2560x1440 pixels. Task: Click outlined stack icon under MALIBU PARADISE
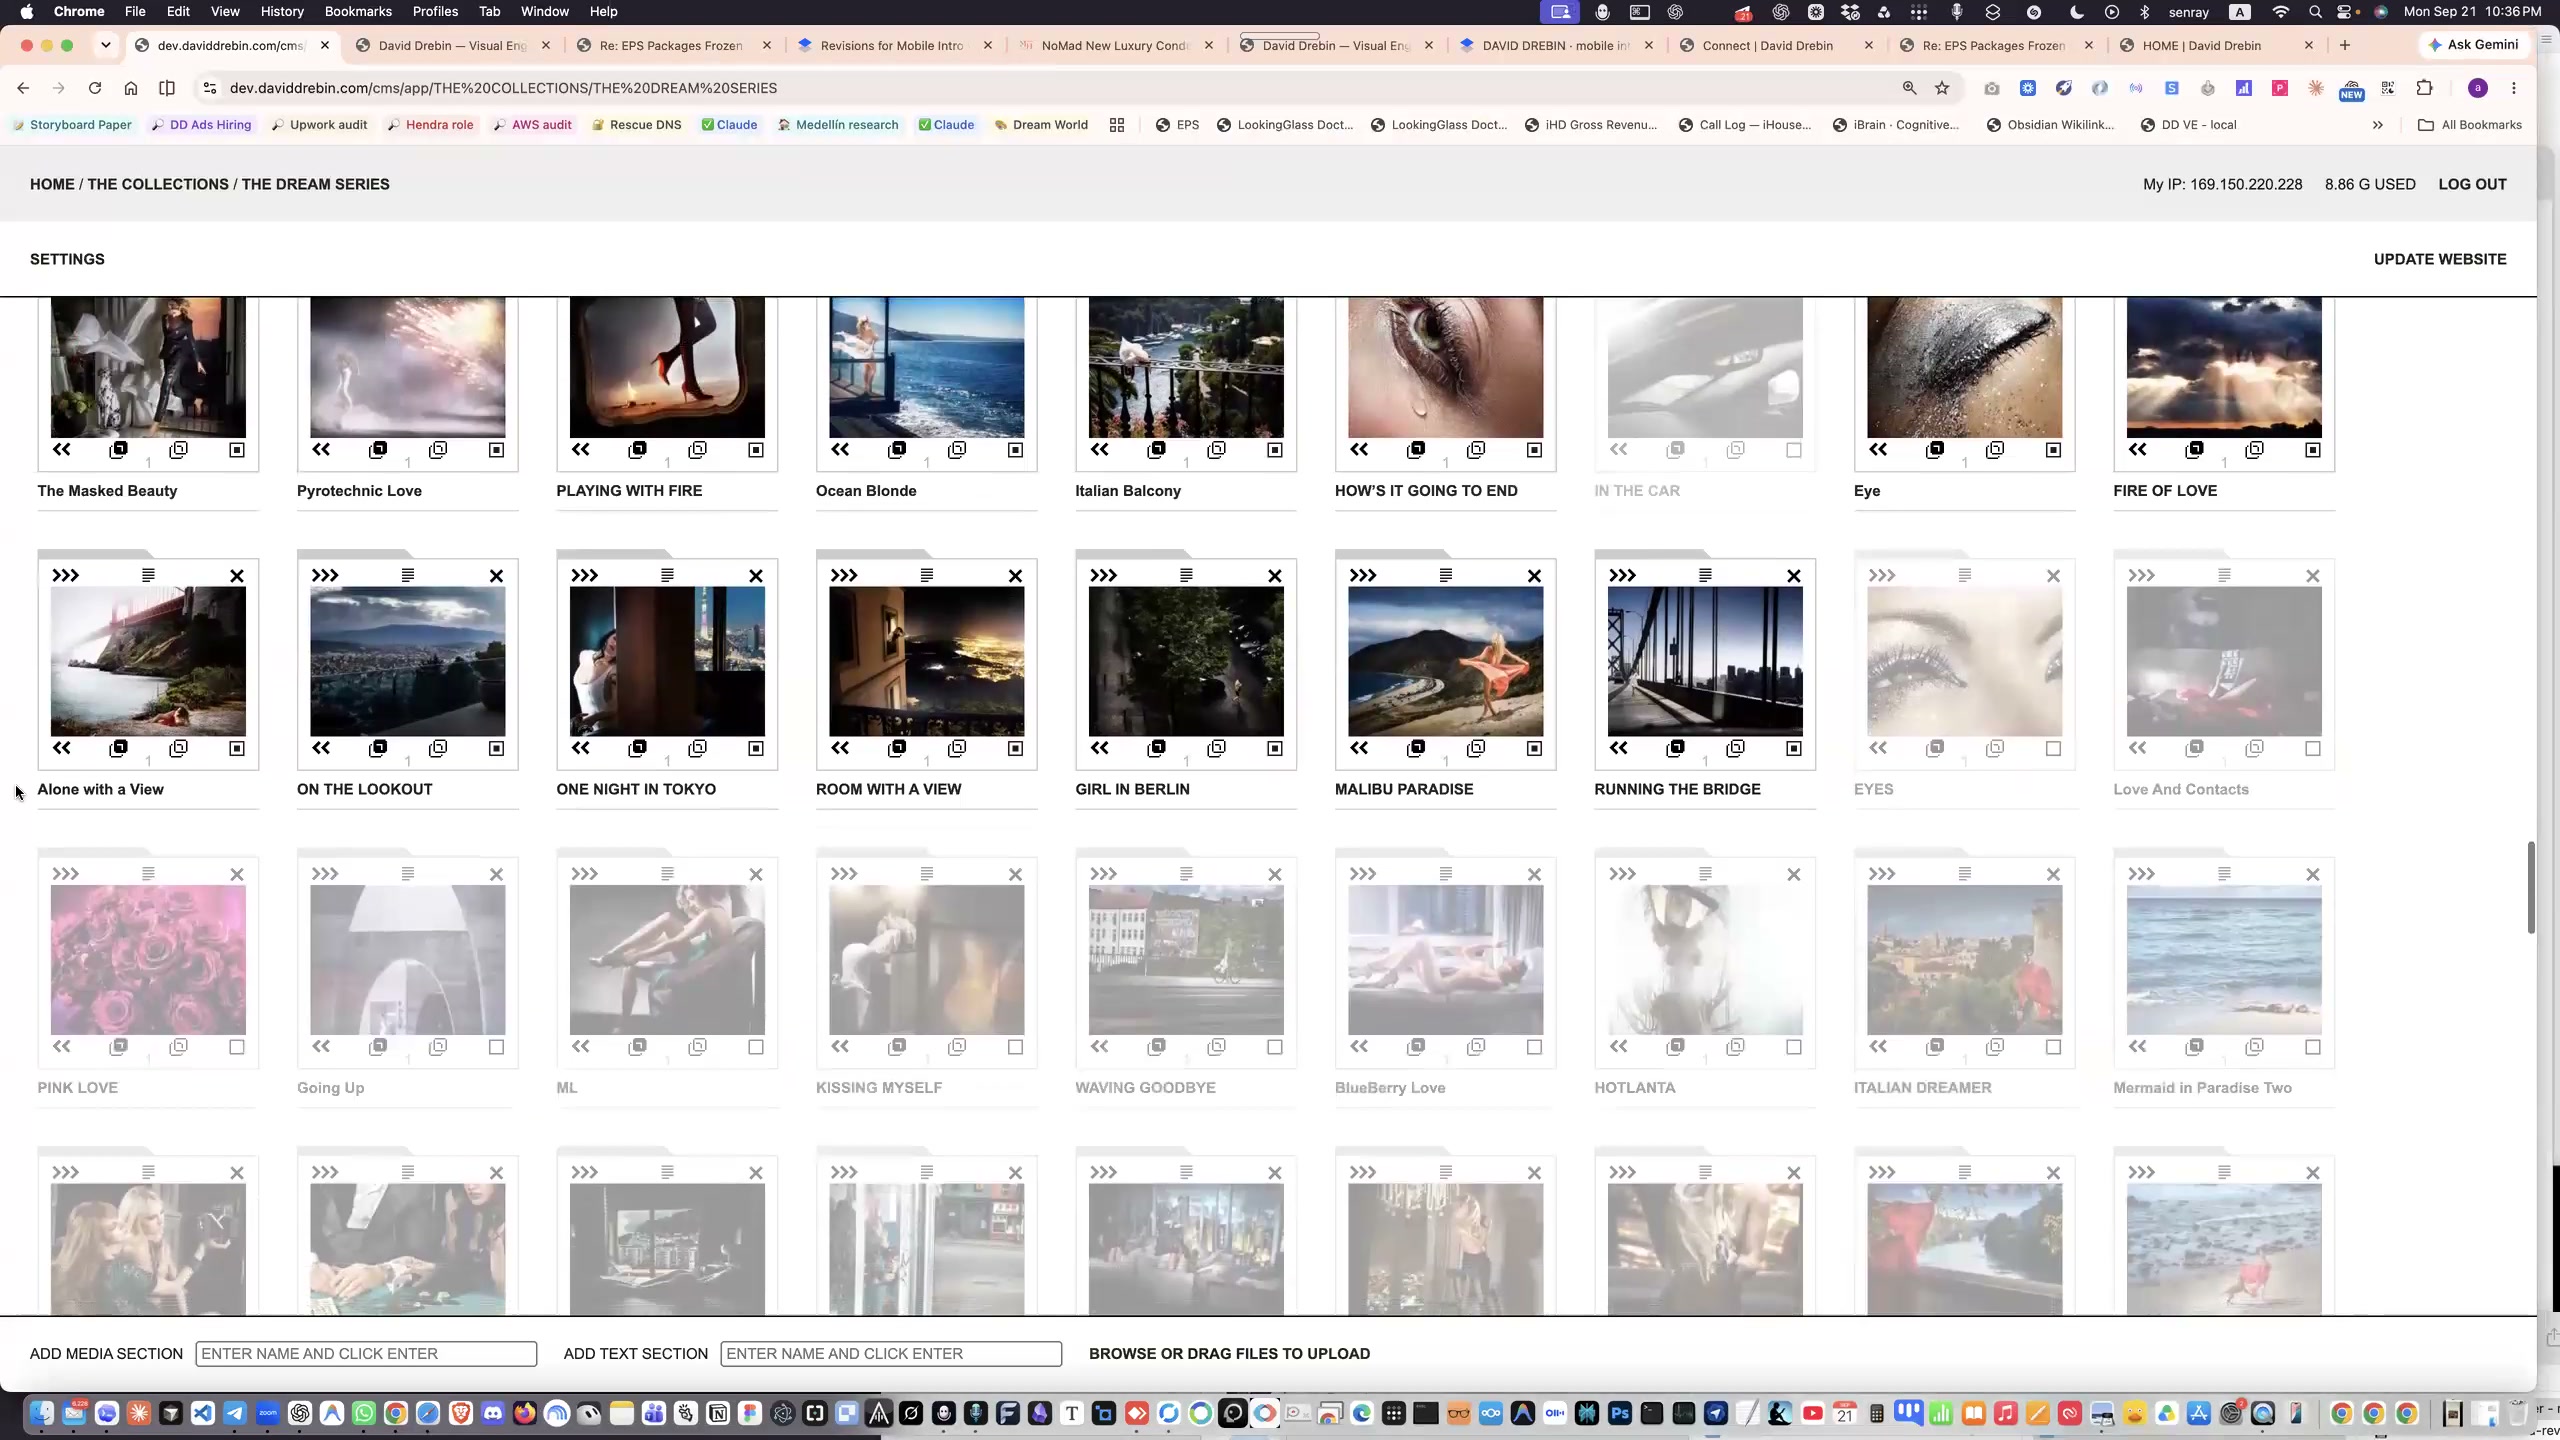coord(1476,748)
